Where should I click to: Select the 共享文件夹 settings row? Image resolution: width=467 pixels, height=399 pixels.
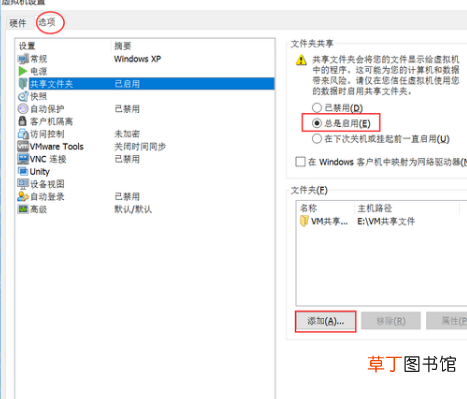click(x=146, y=84)
